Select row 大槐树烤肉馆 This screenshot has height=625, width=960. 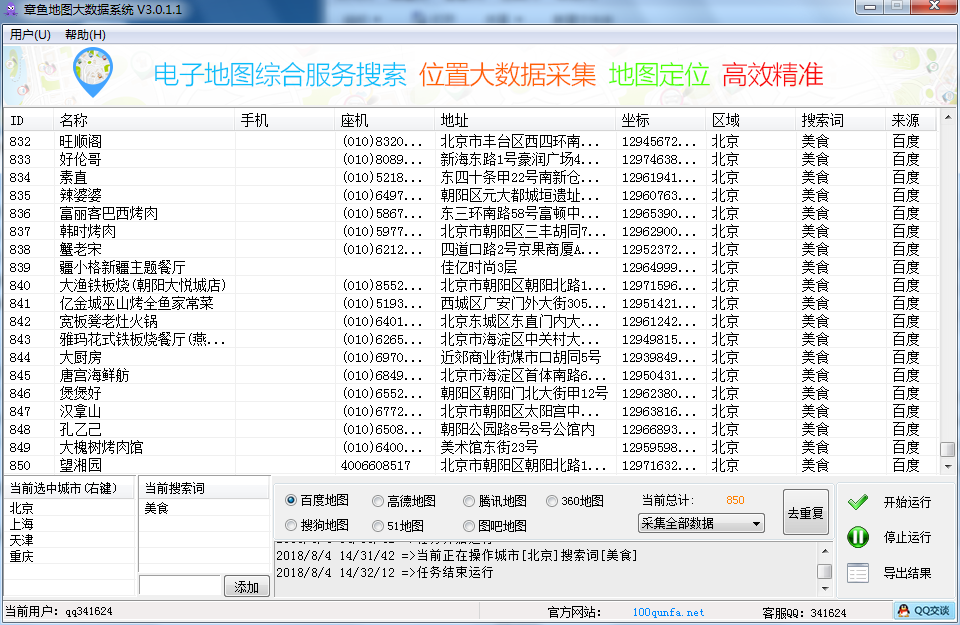click(x=470, y=447)
